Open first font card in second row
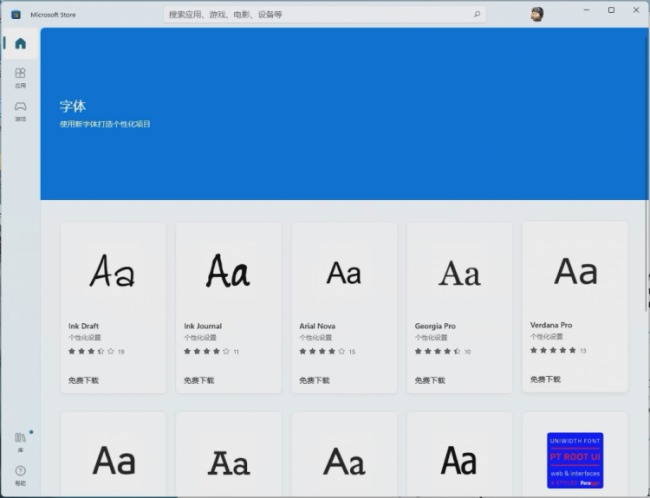650x498 pixels. pyautogui.click(x=114, y=454)
